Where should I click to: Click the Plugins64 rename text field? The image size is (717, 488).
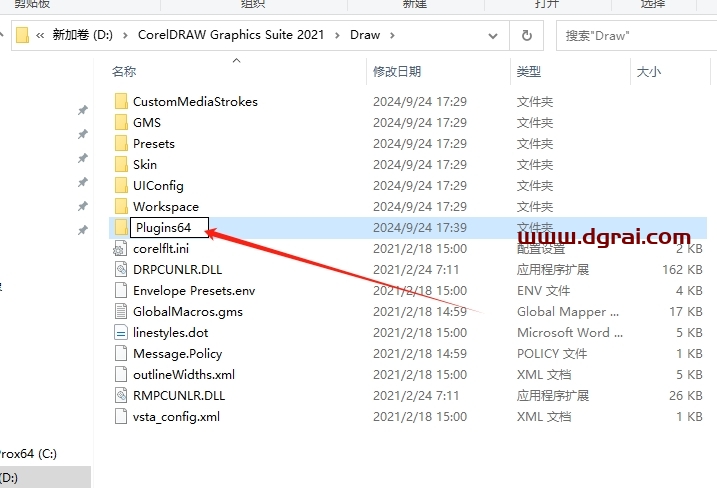tap(167, 228)
